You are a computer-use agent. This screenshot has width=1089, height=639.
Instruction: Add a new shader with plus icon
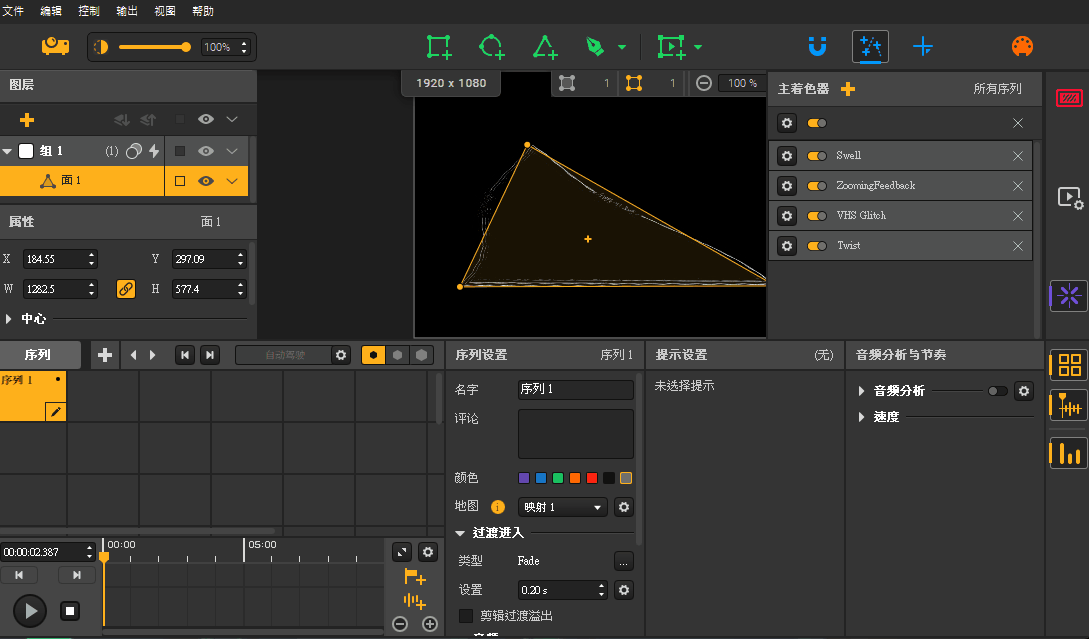tap(848, 89)
